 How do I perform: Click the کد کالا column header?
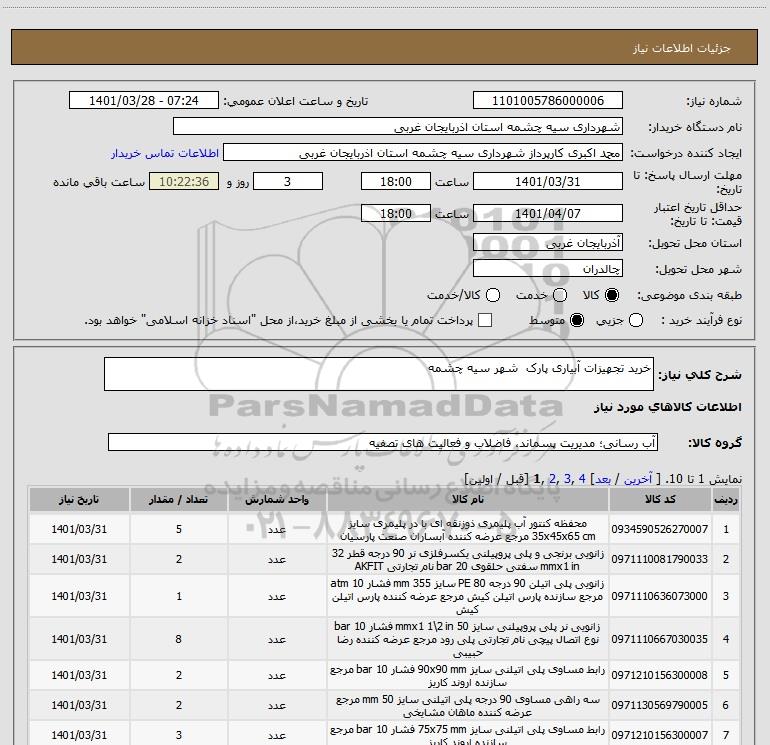coord(660,499)
